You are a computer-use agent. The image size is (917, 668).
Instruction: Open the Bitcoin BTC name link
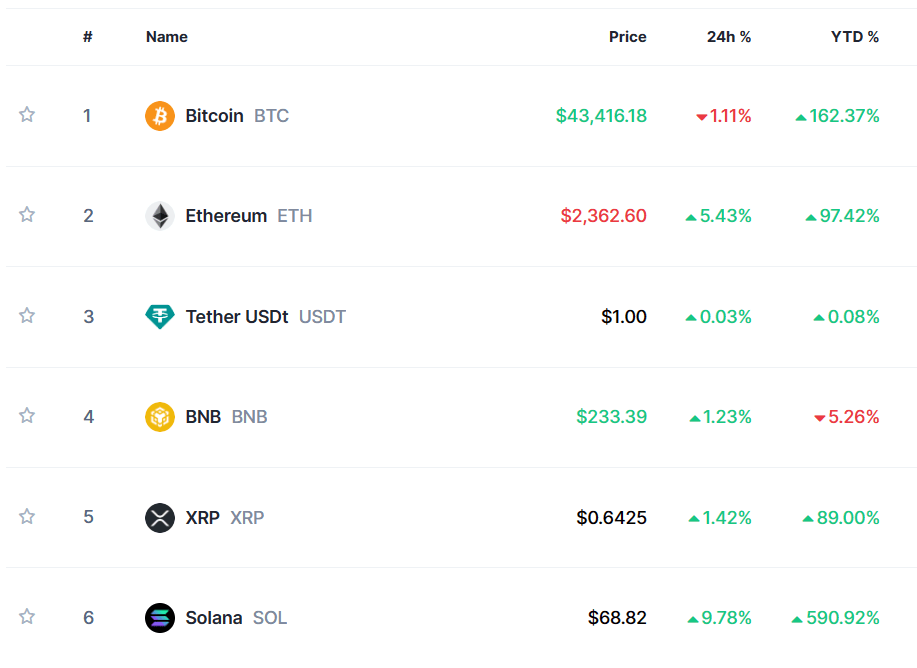tap(214, 115)
